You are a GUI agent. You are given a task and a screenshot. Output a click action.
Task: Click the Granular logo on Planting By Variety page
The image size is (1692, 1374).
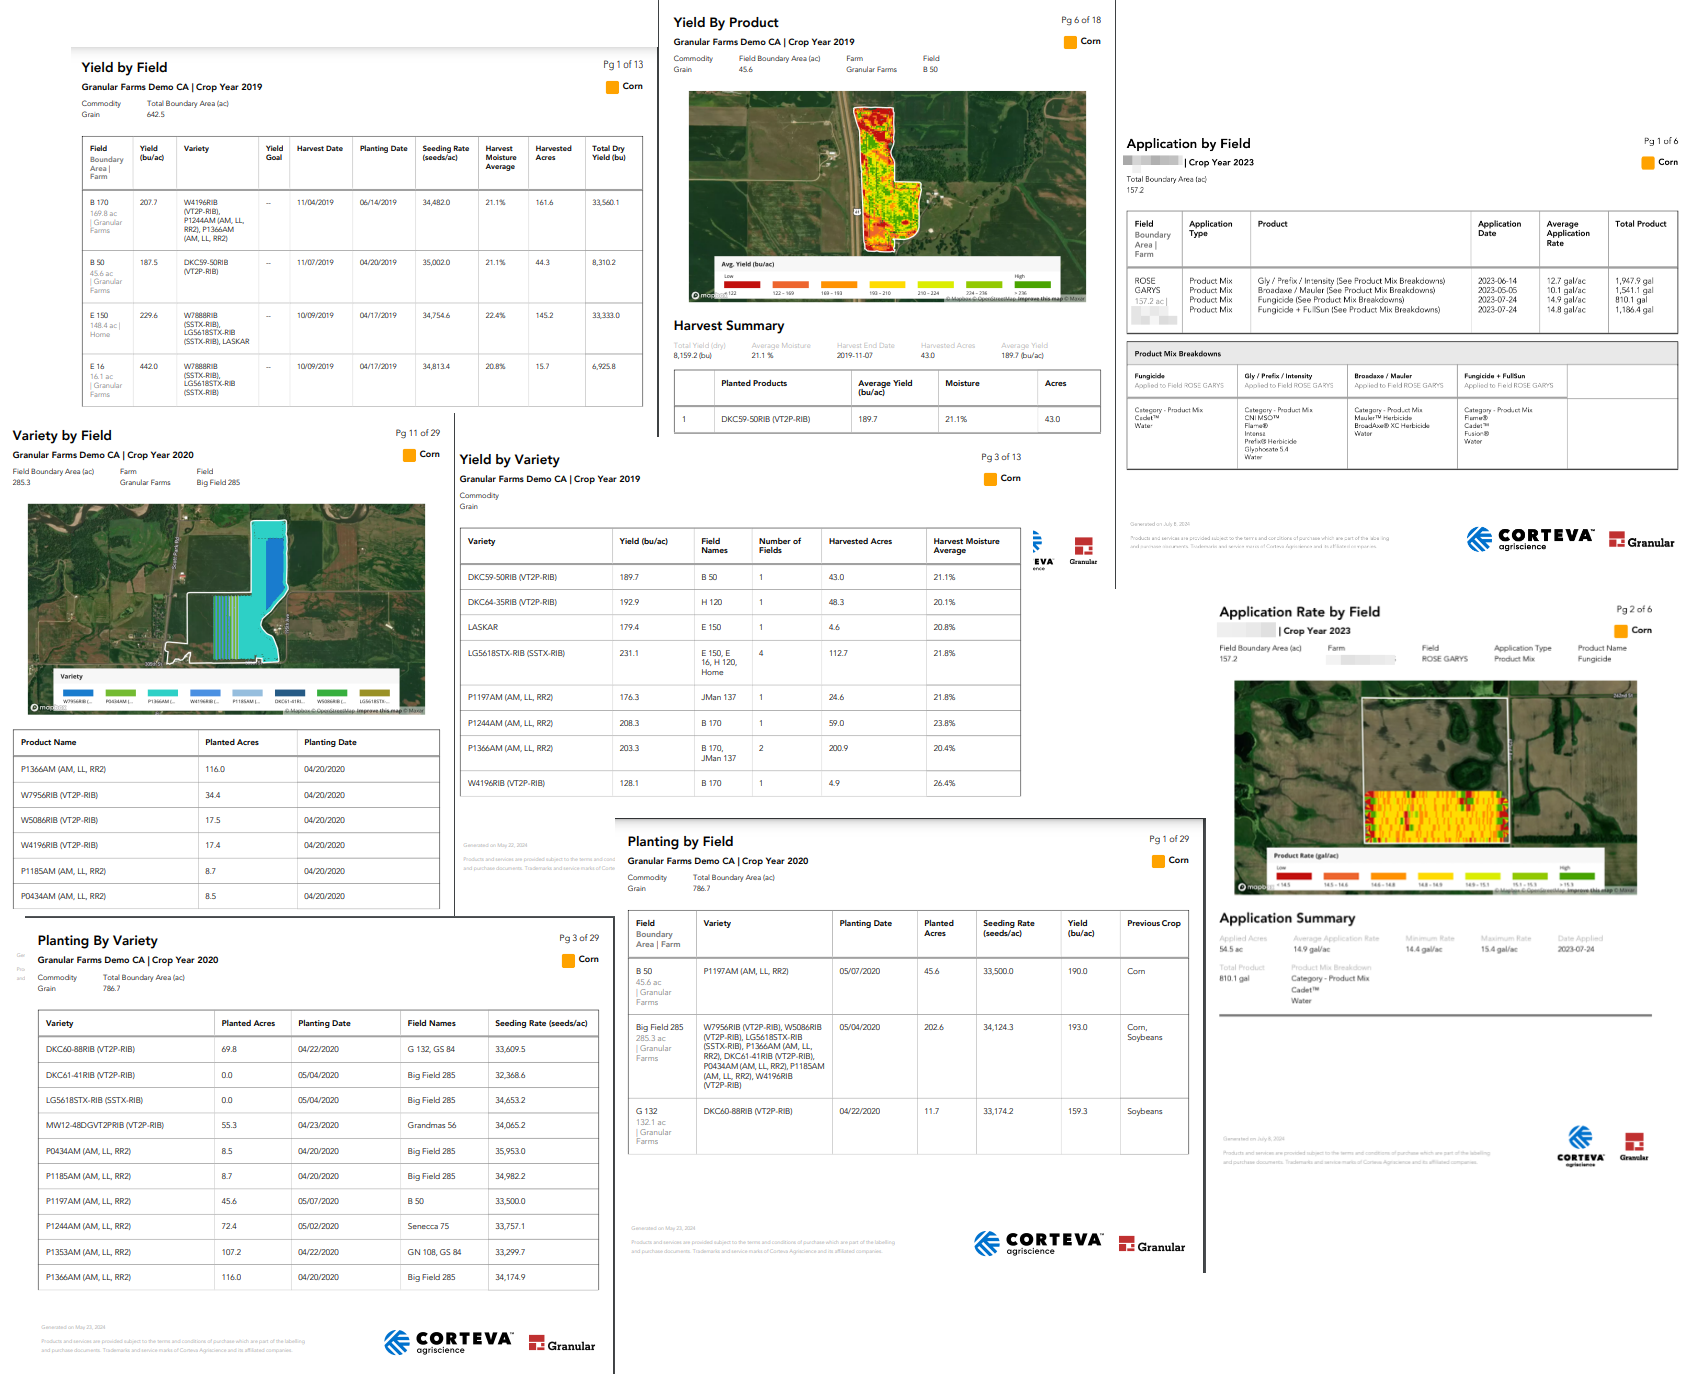click(x=562, y=1344)
